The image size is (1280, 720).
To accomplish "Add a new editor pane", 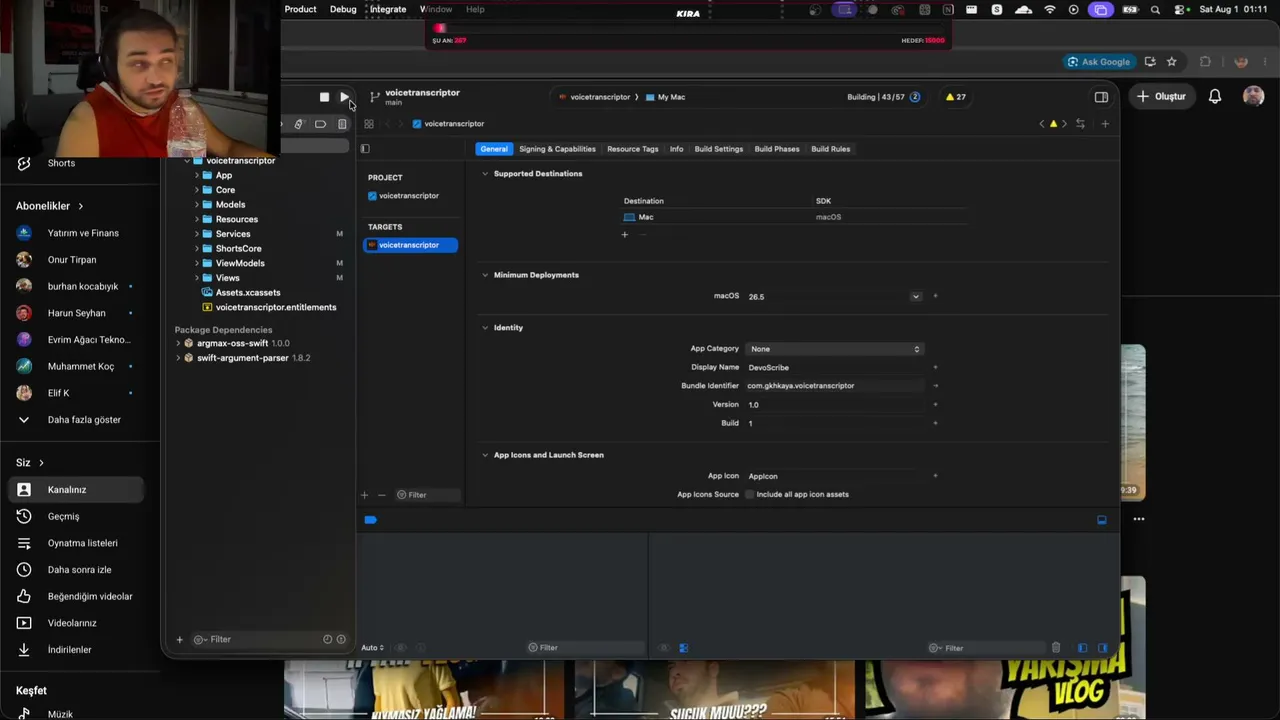I will point(1105,124).
